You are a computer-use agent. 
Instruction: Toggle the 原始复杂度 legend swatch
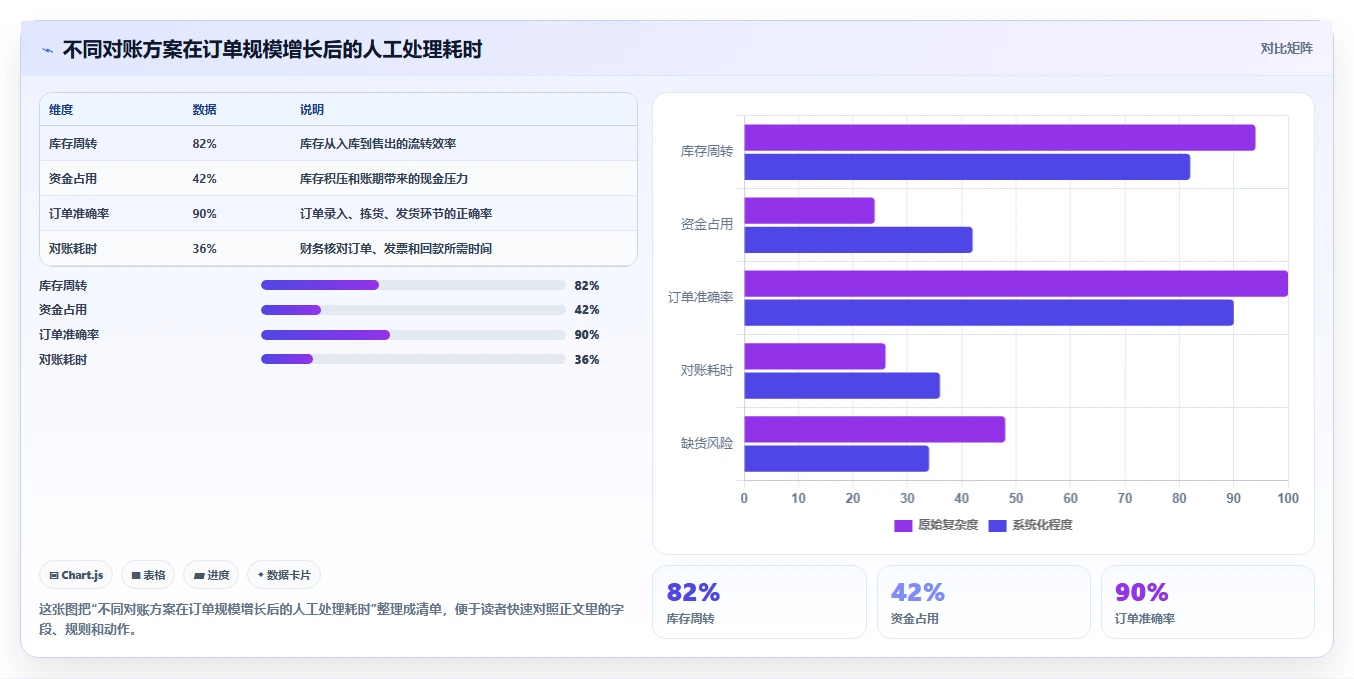(x=903, y=525)
